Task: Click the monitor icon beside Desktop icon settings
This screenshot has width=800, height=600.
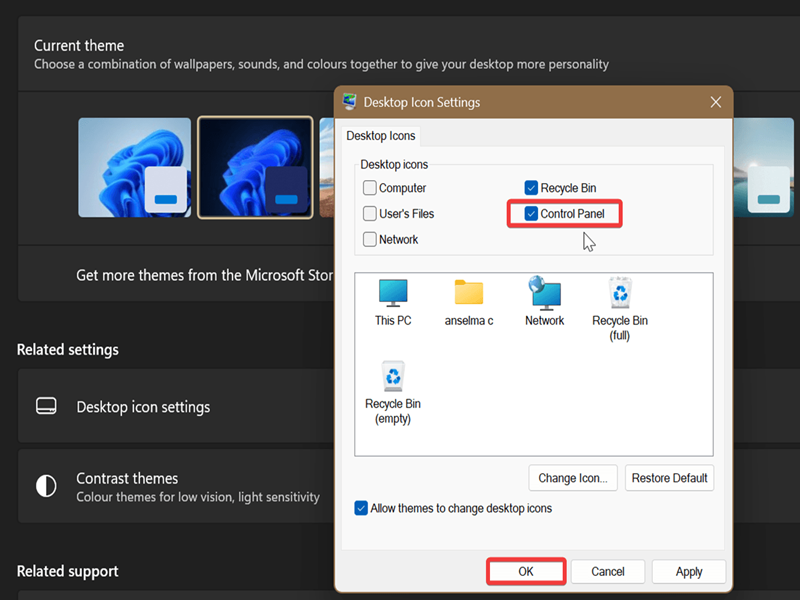Action: 46,406
